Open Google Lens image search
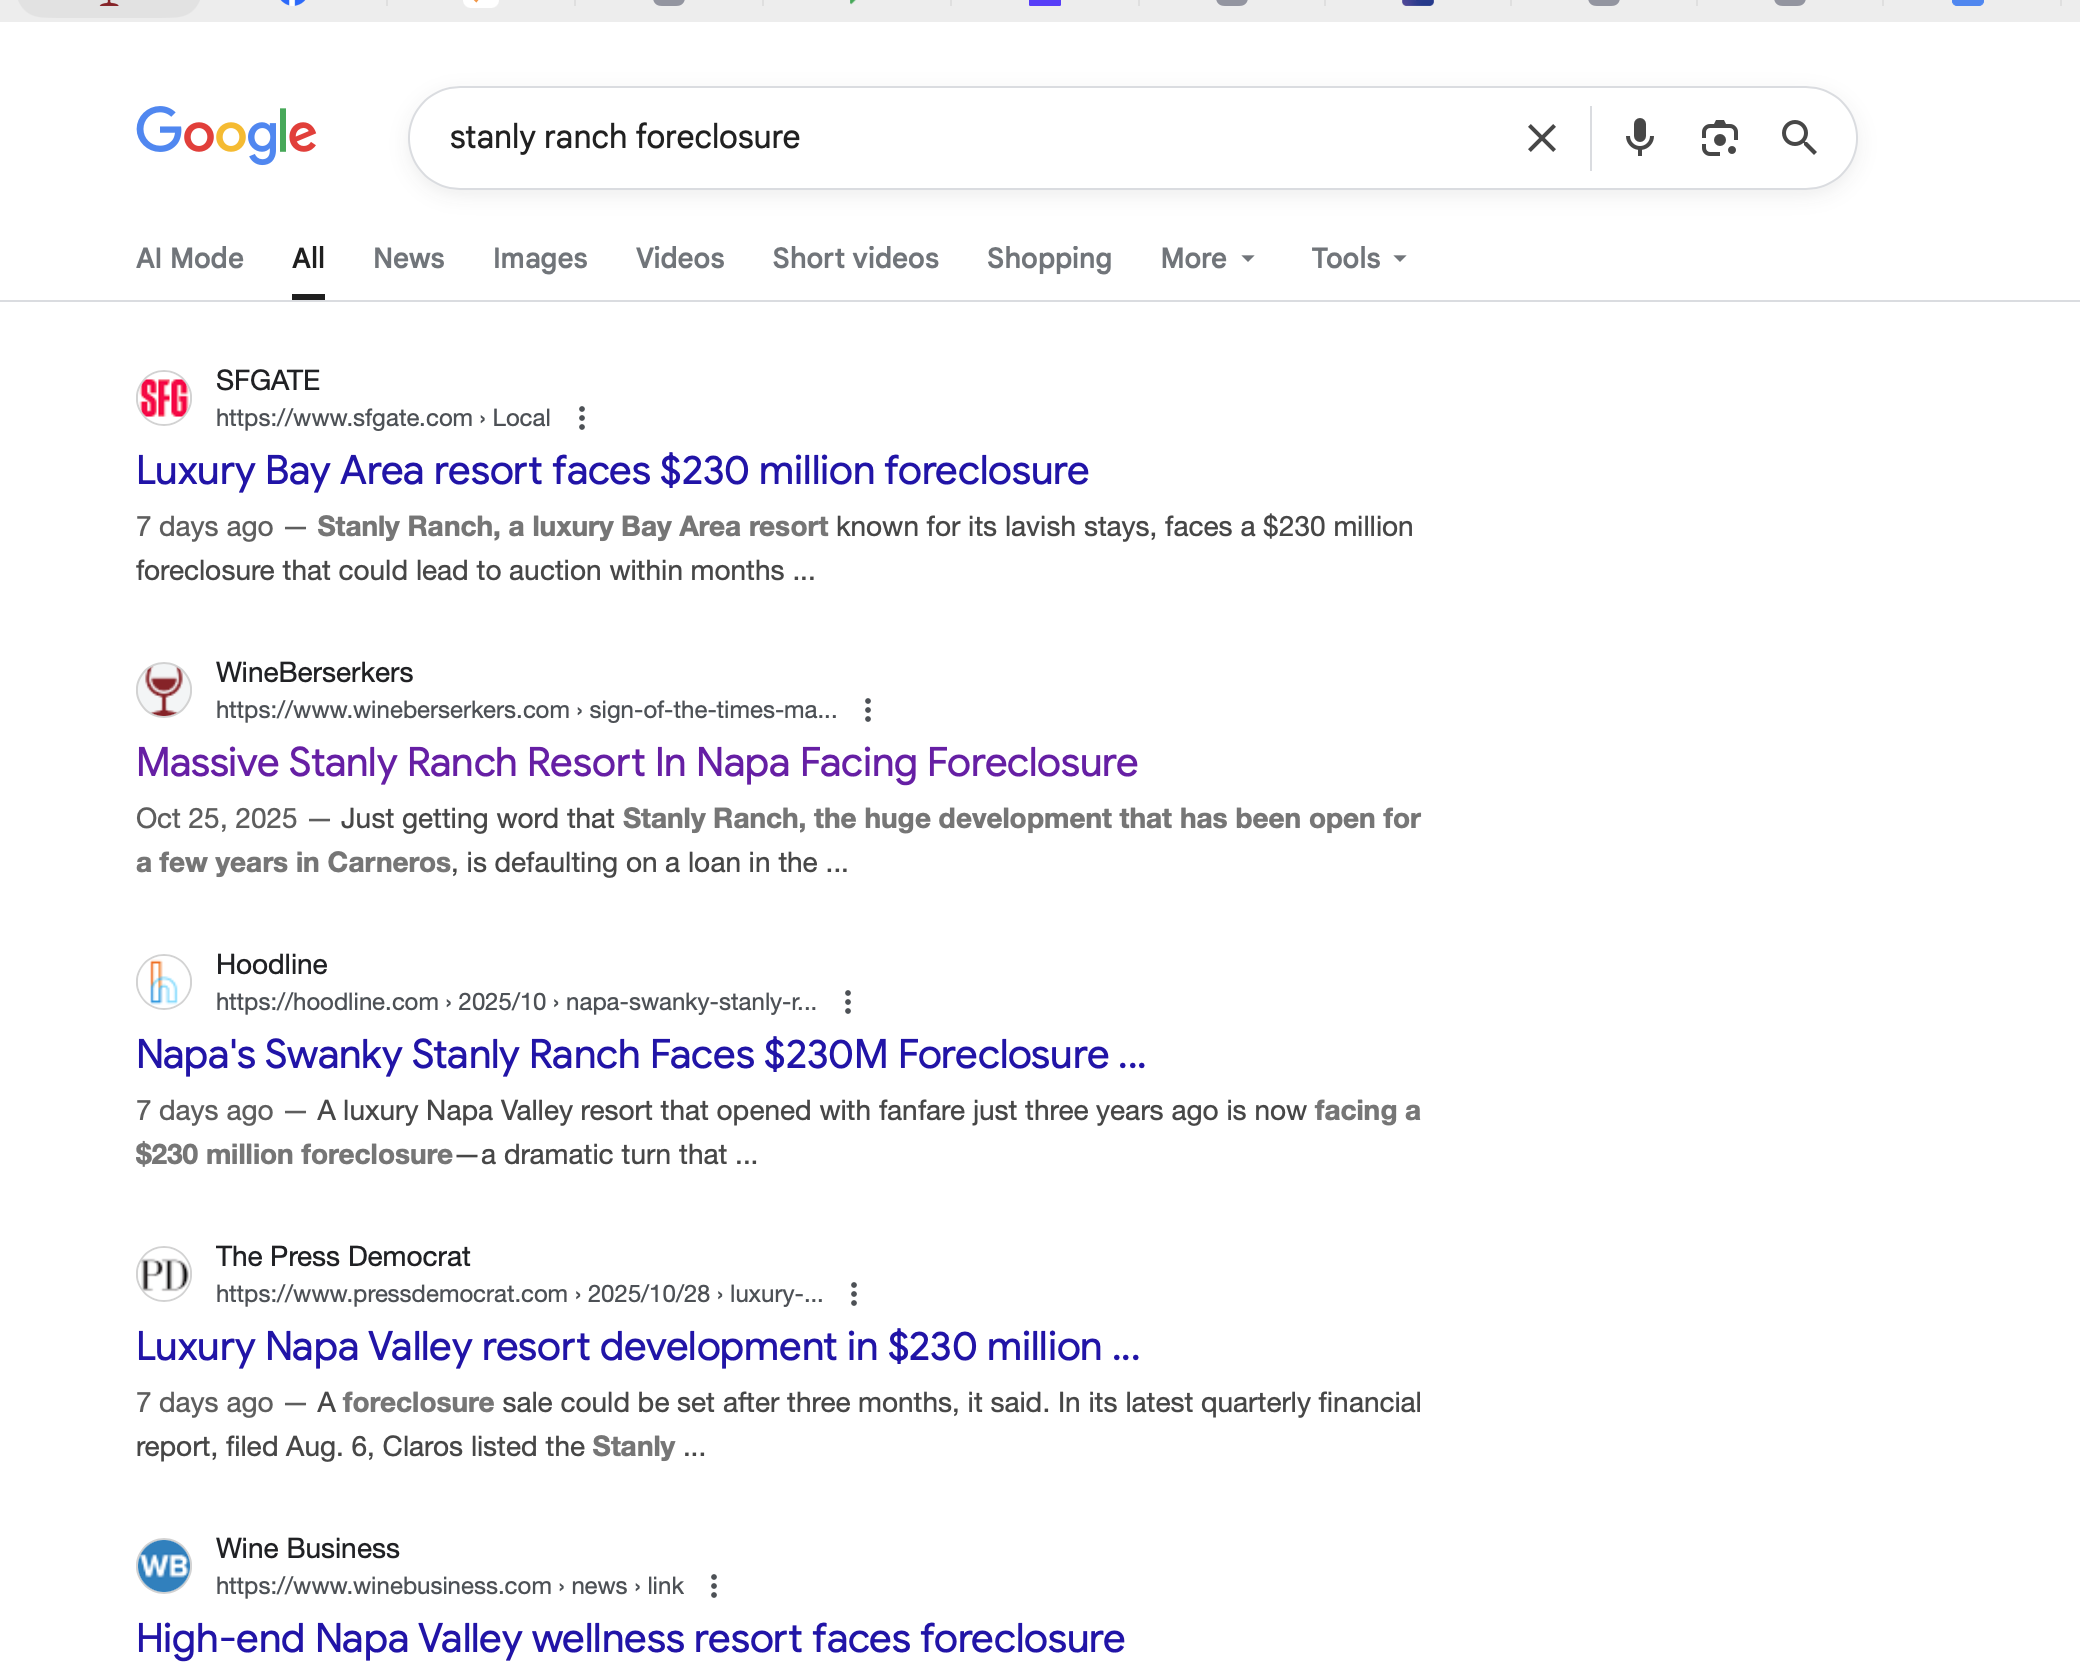The image size is (2080, 1666). [x=1719, y=138]
